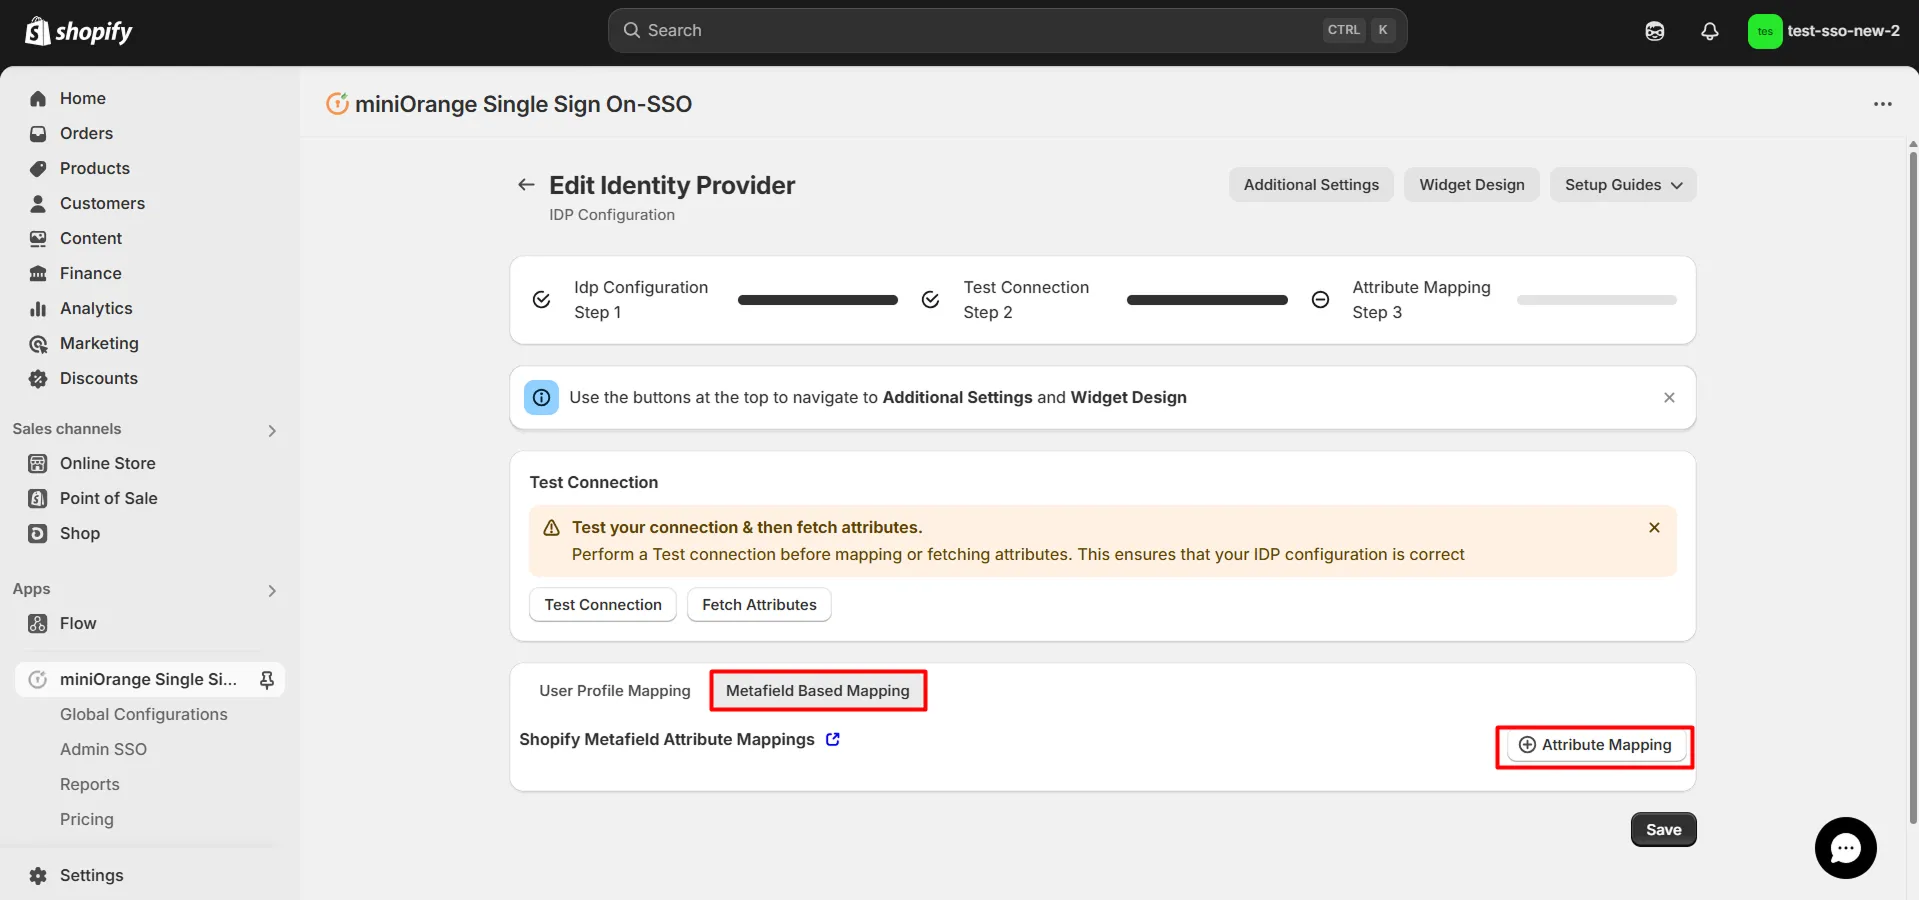
Task: Click the Customers person icon
Action: point(38,203)
